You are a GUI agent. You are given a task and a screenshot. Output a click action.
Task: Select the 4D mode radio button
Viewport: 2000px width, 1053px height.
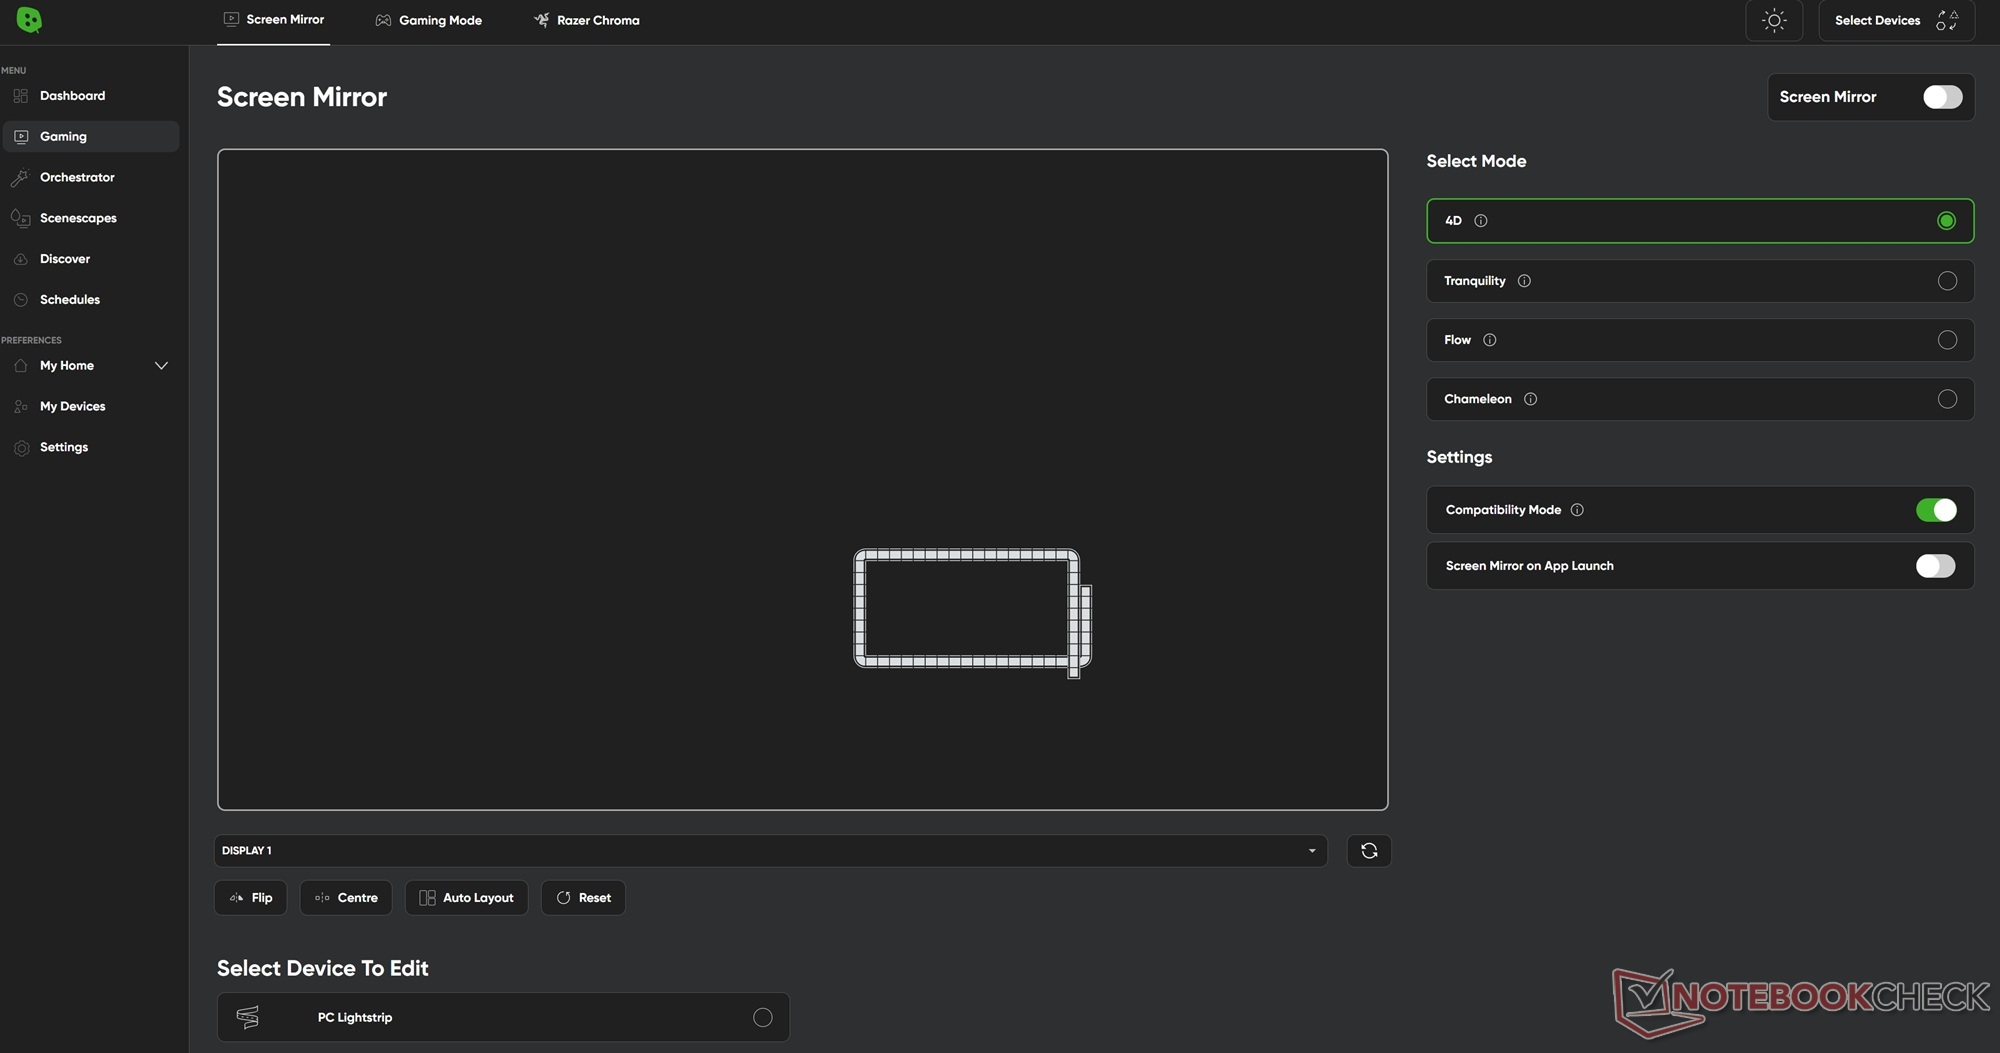coord(1946,221)
